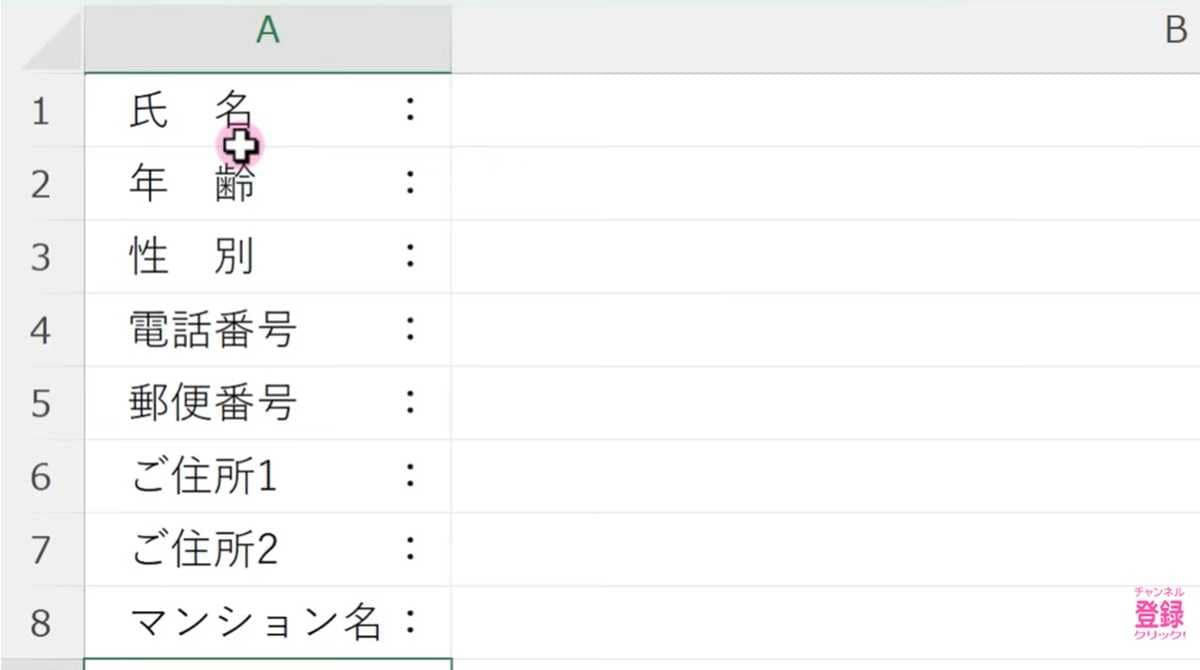Select row 4 by its header
The width and height of the screenshot is (1200, 670).
coord(42,330)
